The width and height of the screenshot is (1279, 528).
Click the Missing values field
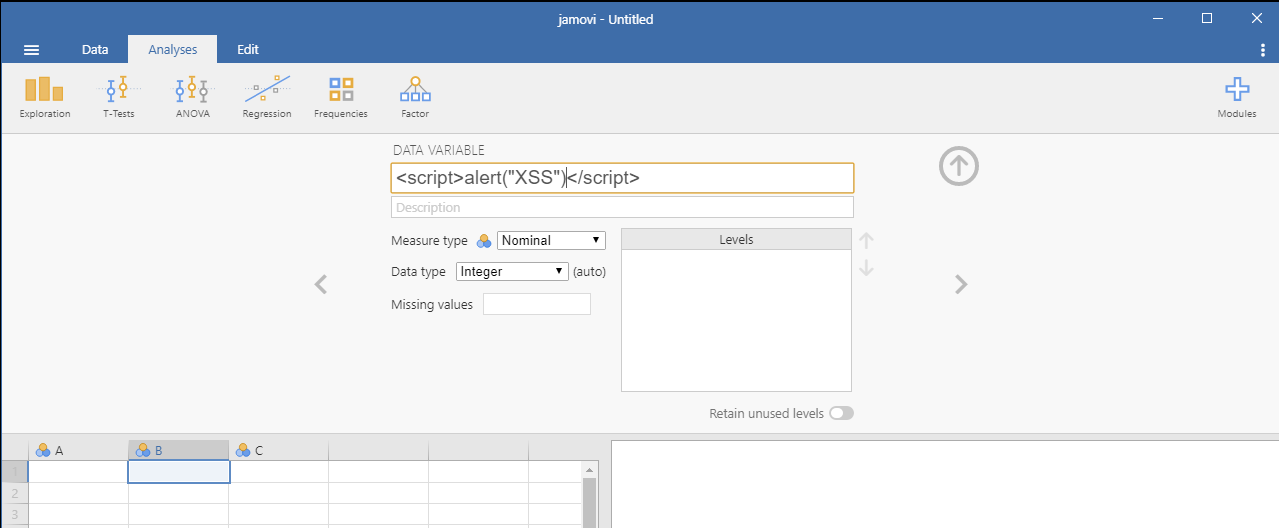(537, 304)
